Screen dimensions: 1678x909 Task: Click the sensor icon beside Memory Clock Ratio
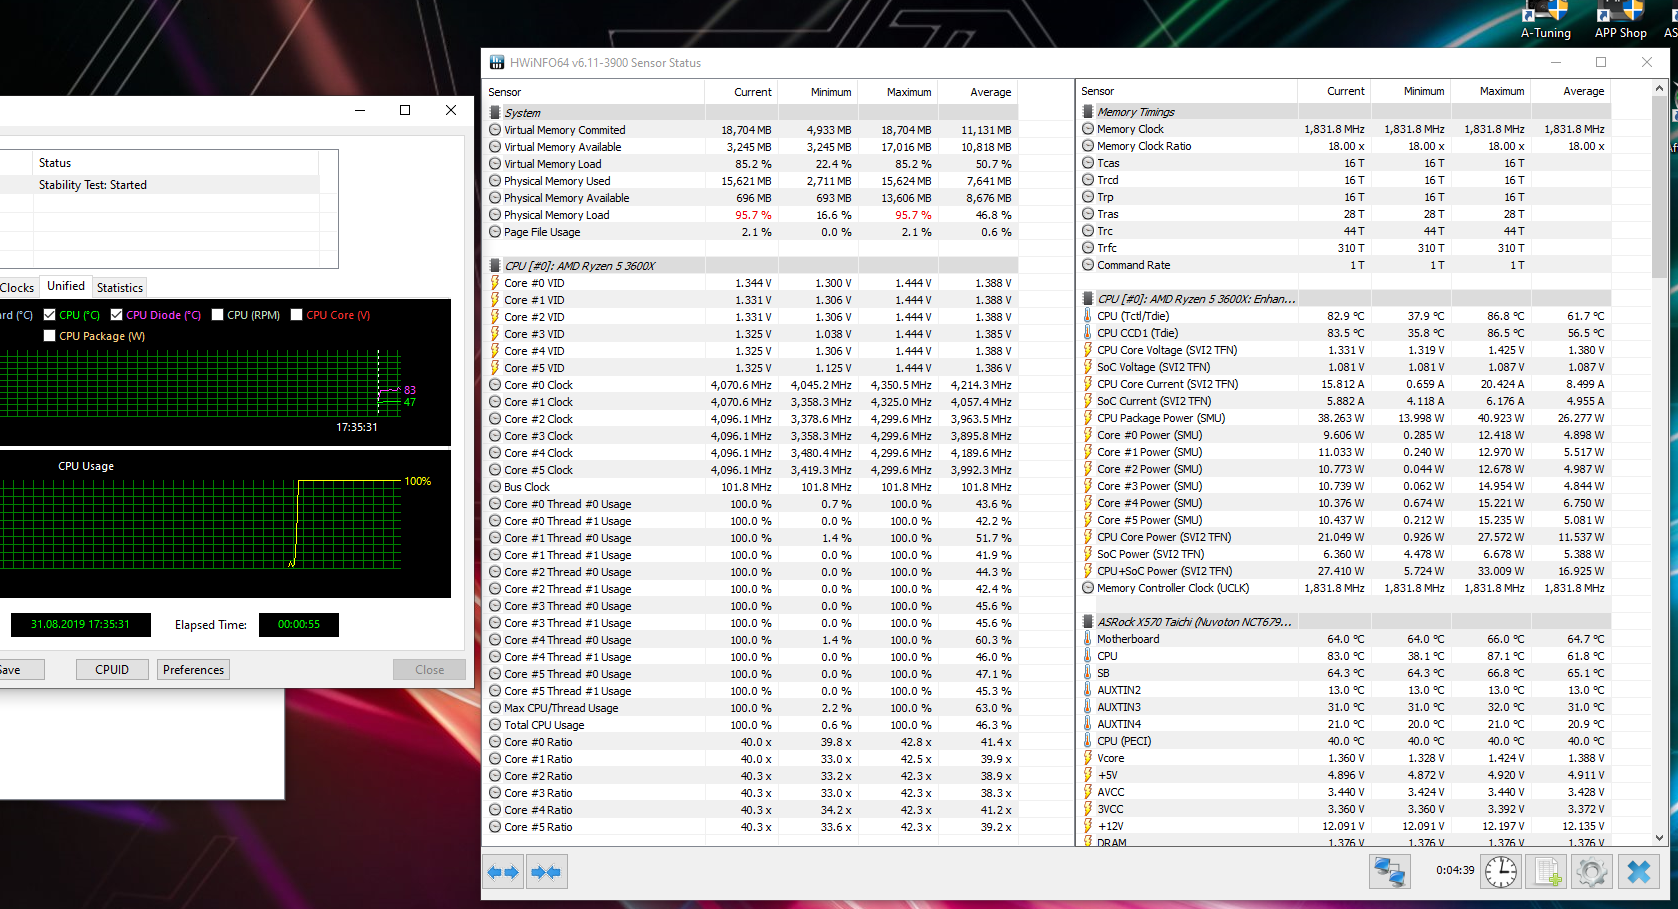1088,146
